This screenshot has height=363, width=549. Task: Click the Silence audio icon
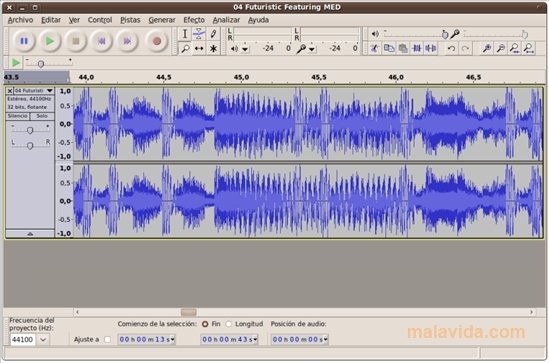click(431, 48)
